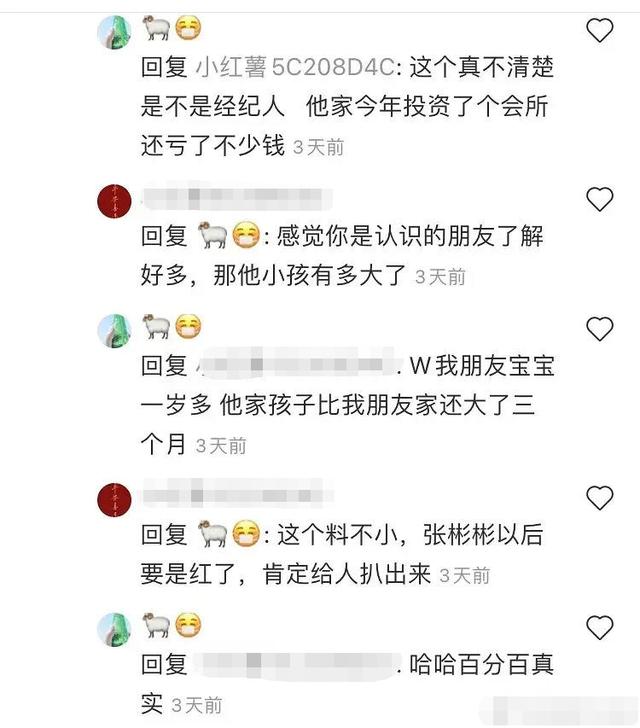640x728 pixels.
Task: Open the first commenter's green avatar
Action: pos(114,32)
